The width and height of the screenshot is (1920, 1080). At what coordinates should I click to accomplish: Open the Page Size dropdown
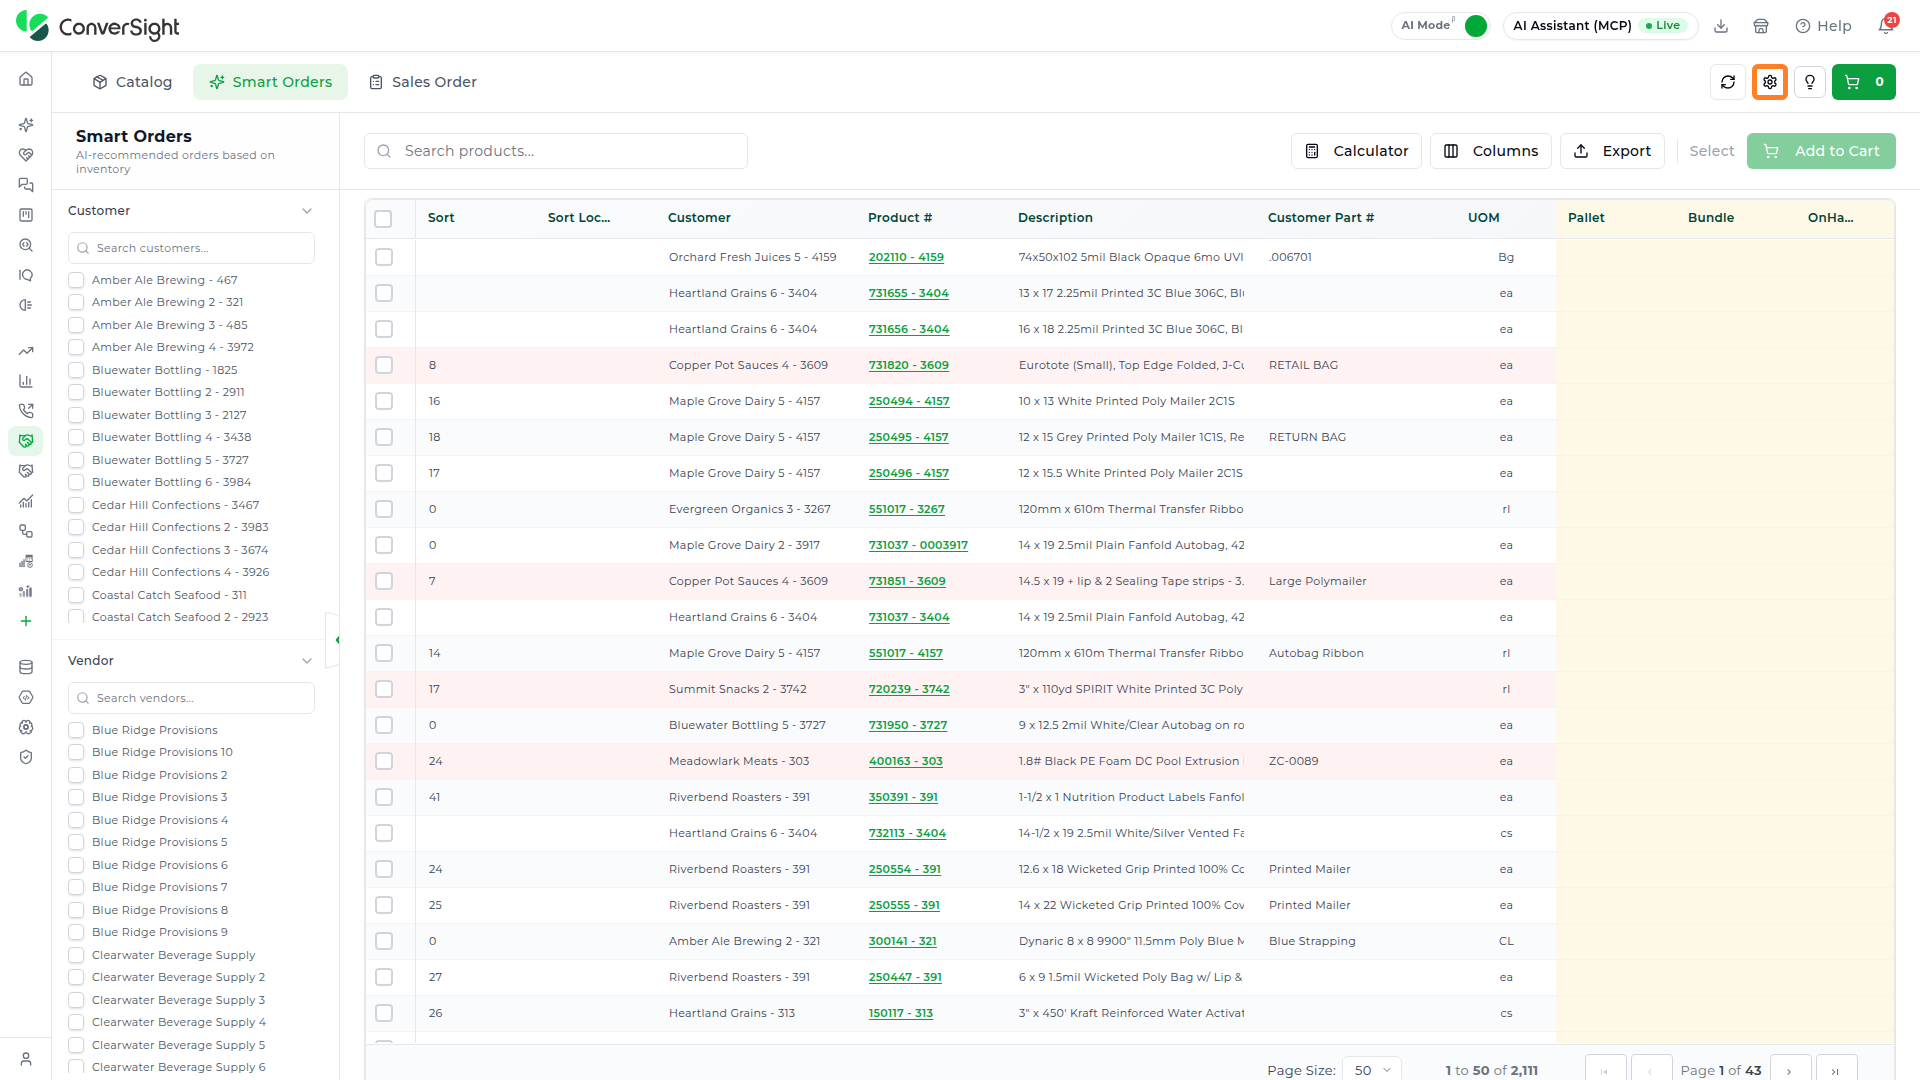point(1372,1070)
